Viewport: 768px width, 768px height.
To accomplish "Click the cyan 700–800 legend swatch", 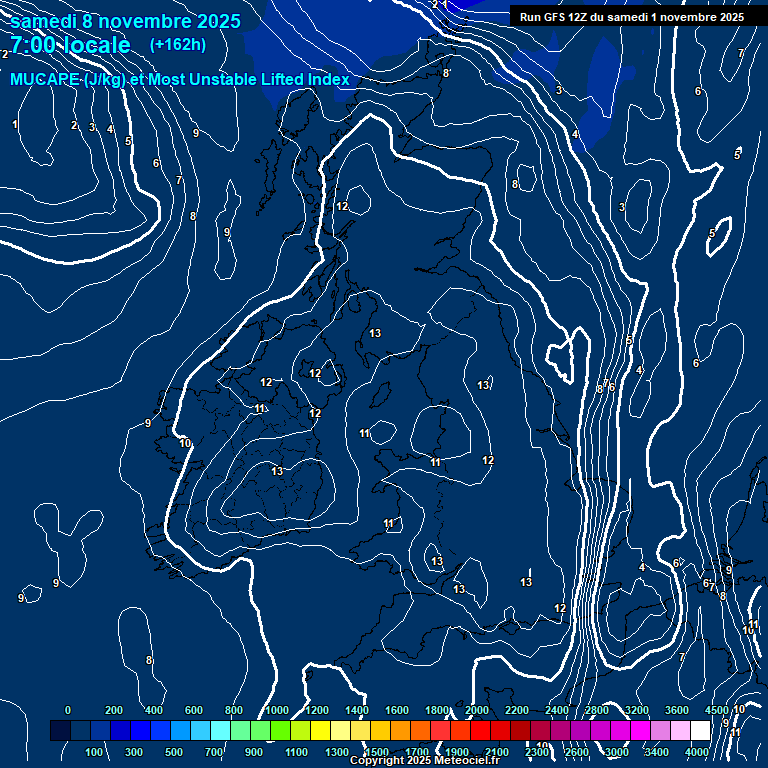I will 220,730.
